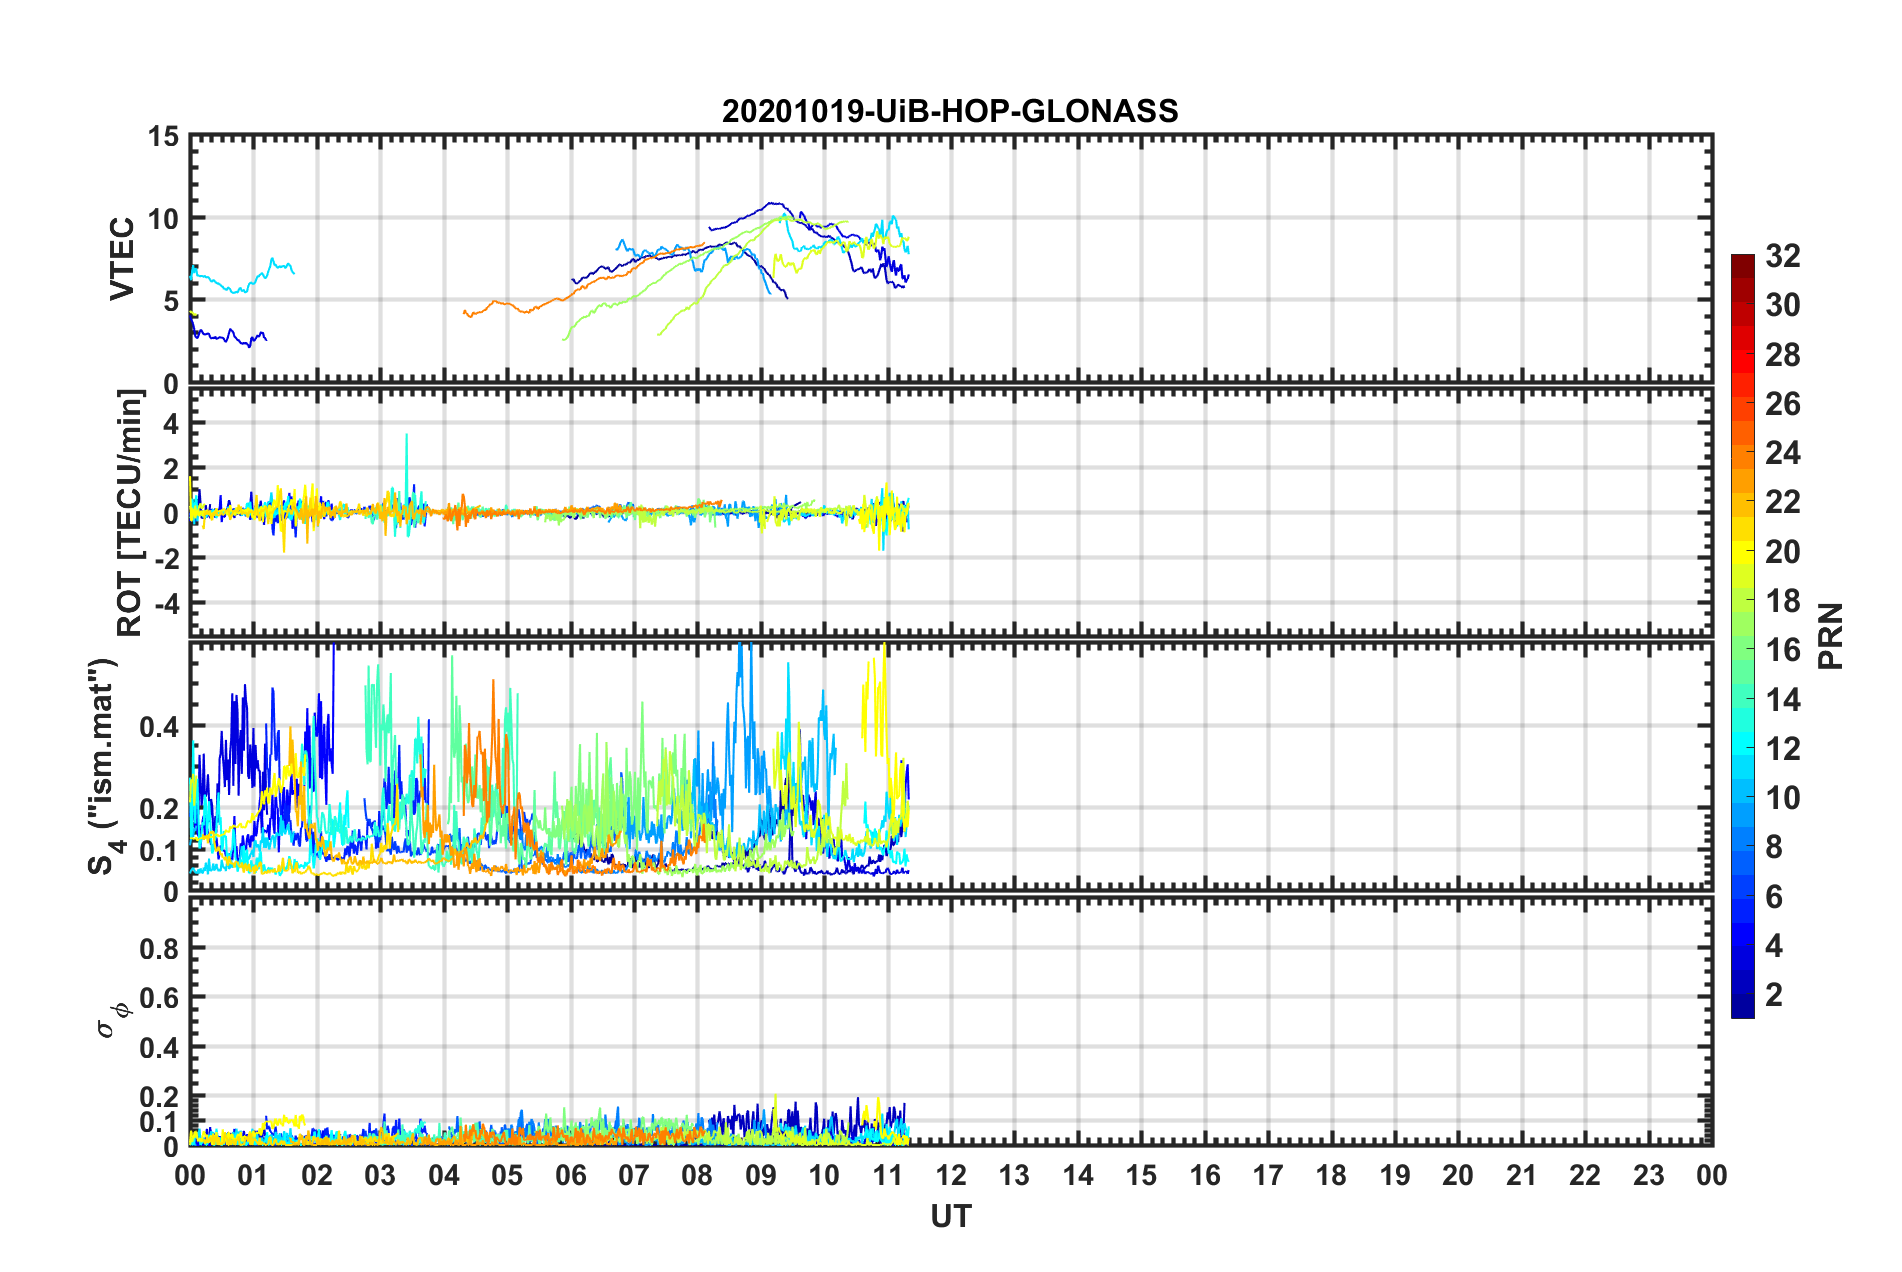Click x-axis tick label 14
This screenshot has height=1272, width=1902.
click(1078, 1175)
